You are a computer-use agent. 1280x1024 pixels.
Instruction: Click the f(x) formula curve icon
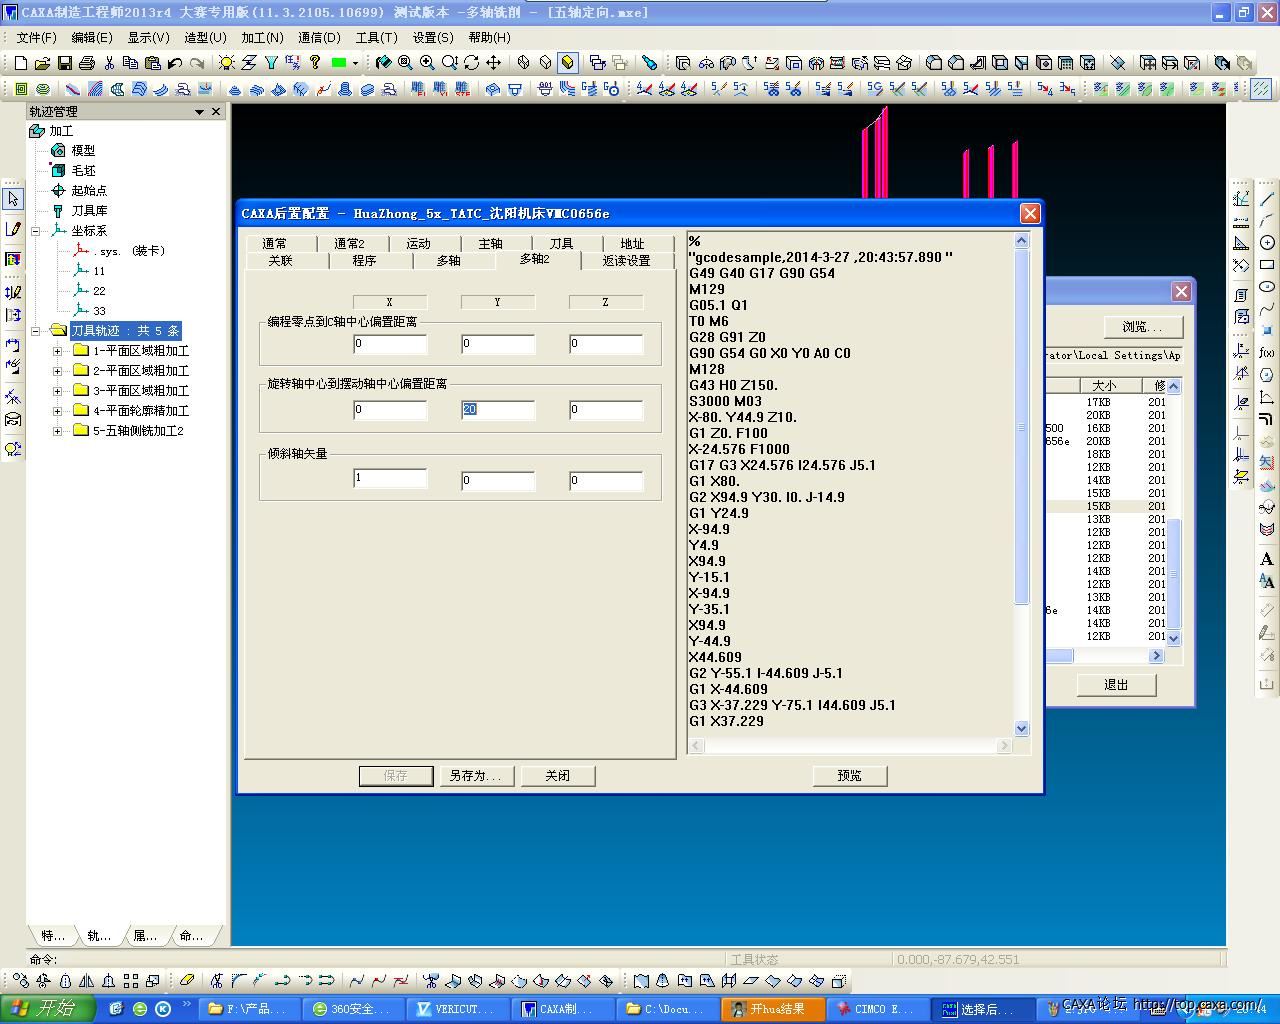pos(1267,352)
